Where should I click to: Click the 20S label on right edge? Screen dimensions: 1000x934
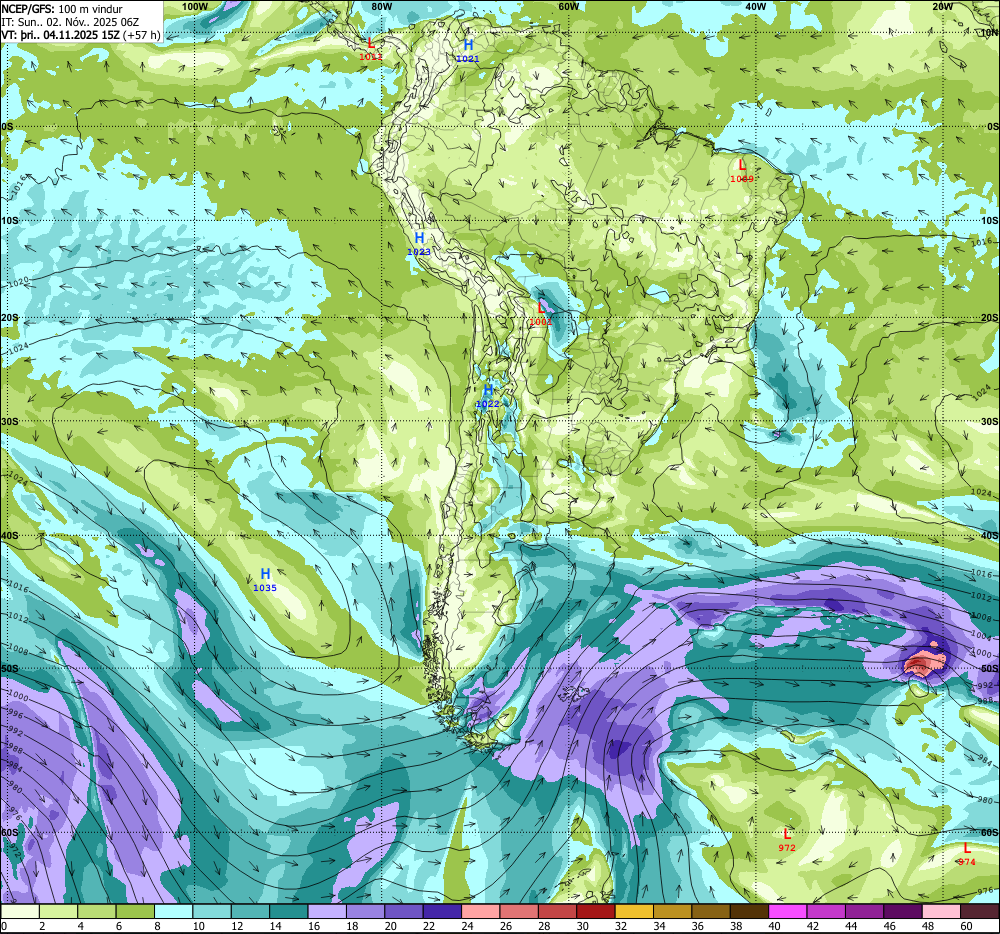coord(989,317)
